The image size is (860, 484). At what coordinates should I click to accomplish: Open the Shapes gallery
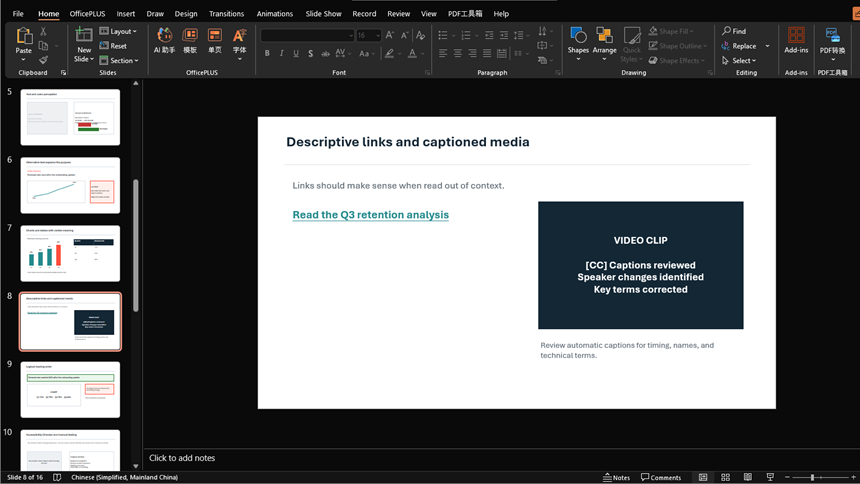click(x=578, y=43)
